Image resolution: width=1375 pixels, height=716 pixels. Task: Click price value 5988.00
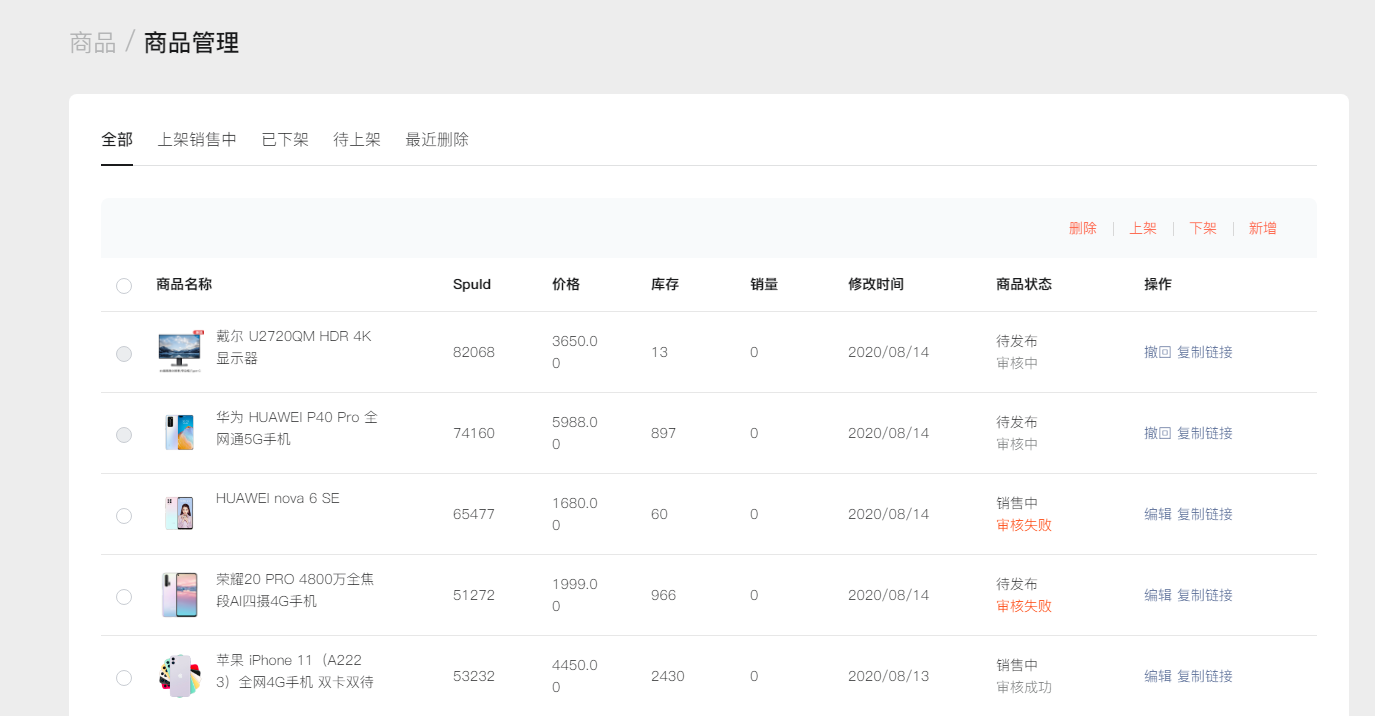575,433
